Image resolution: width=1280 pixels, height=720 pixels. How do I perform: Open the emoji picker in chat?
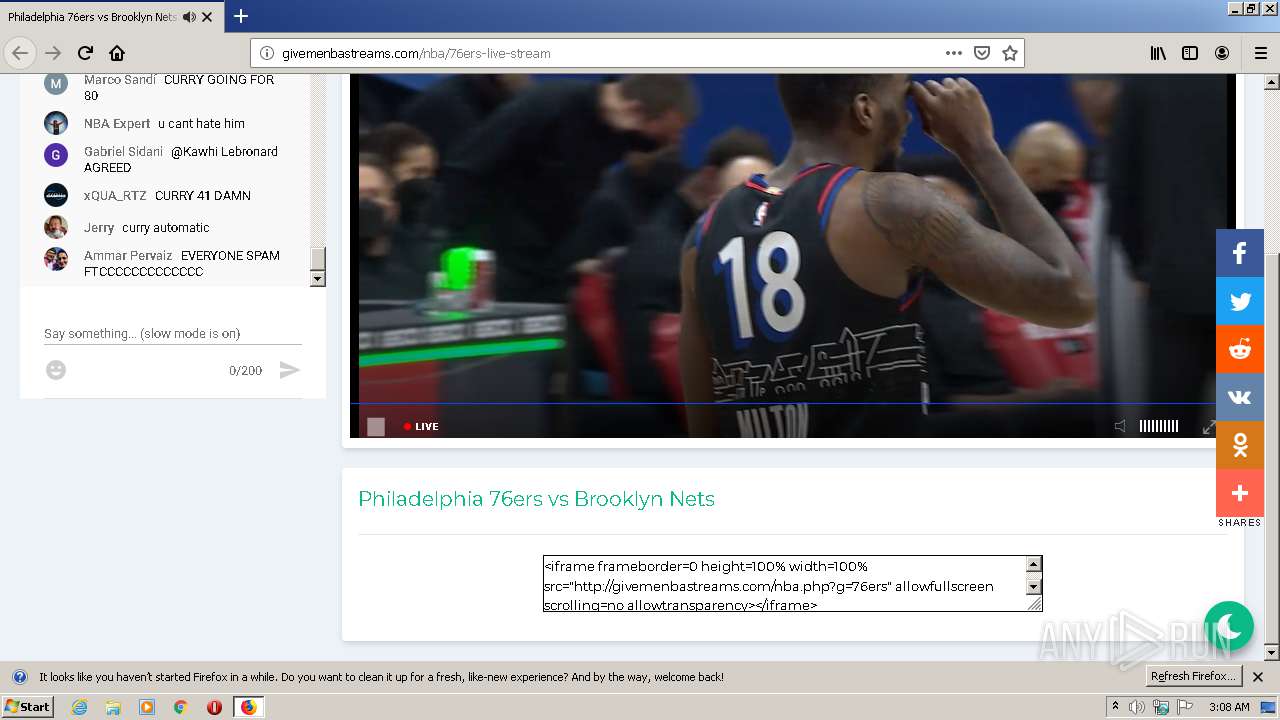point(56,370)
